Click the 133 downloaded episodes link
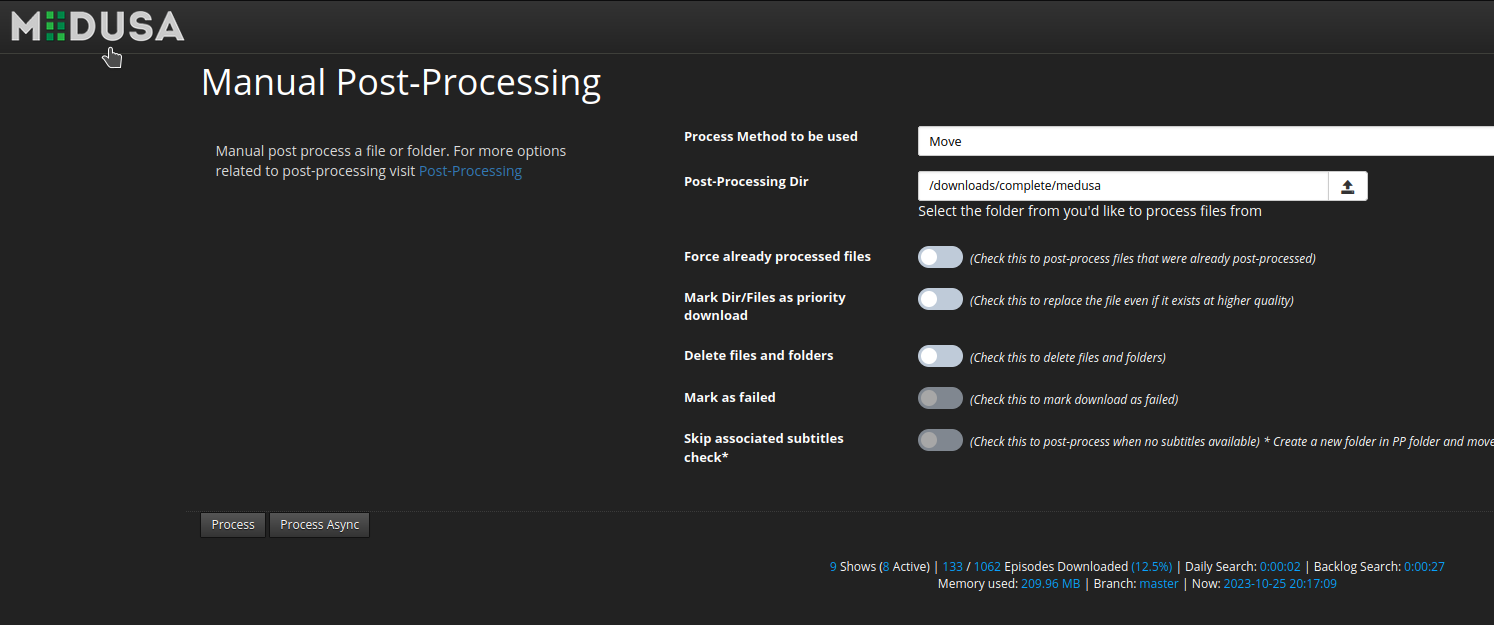Screen dimensions: 1494x625 953,566
